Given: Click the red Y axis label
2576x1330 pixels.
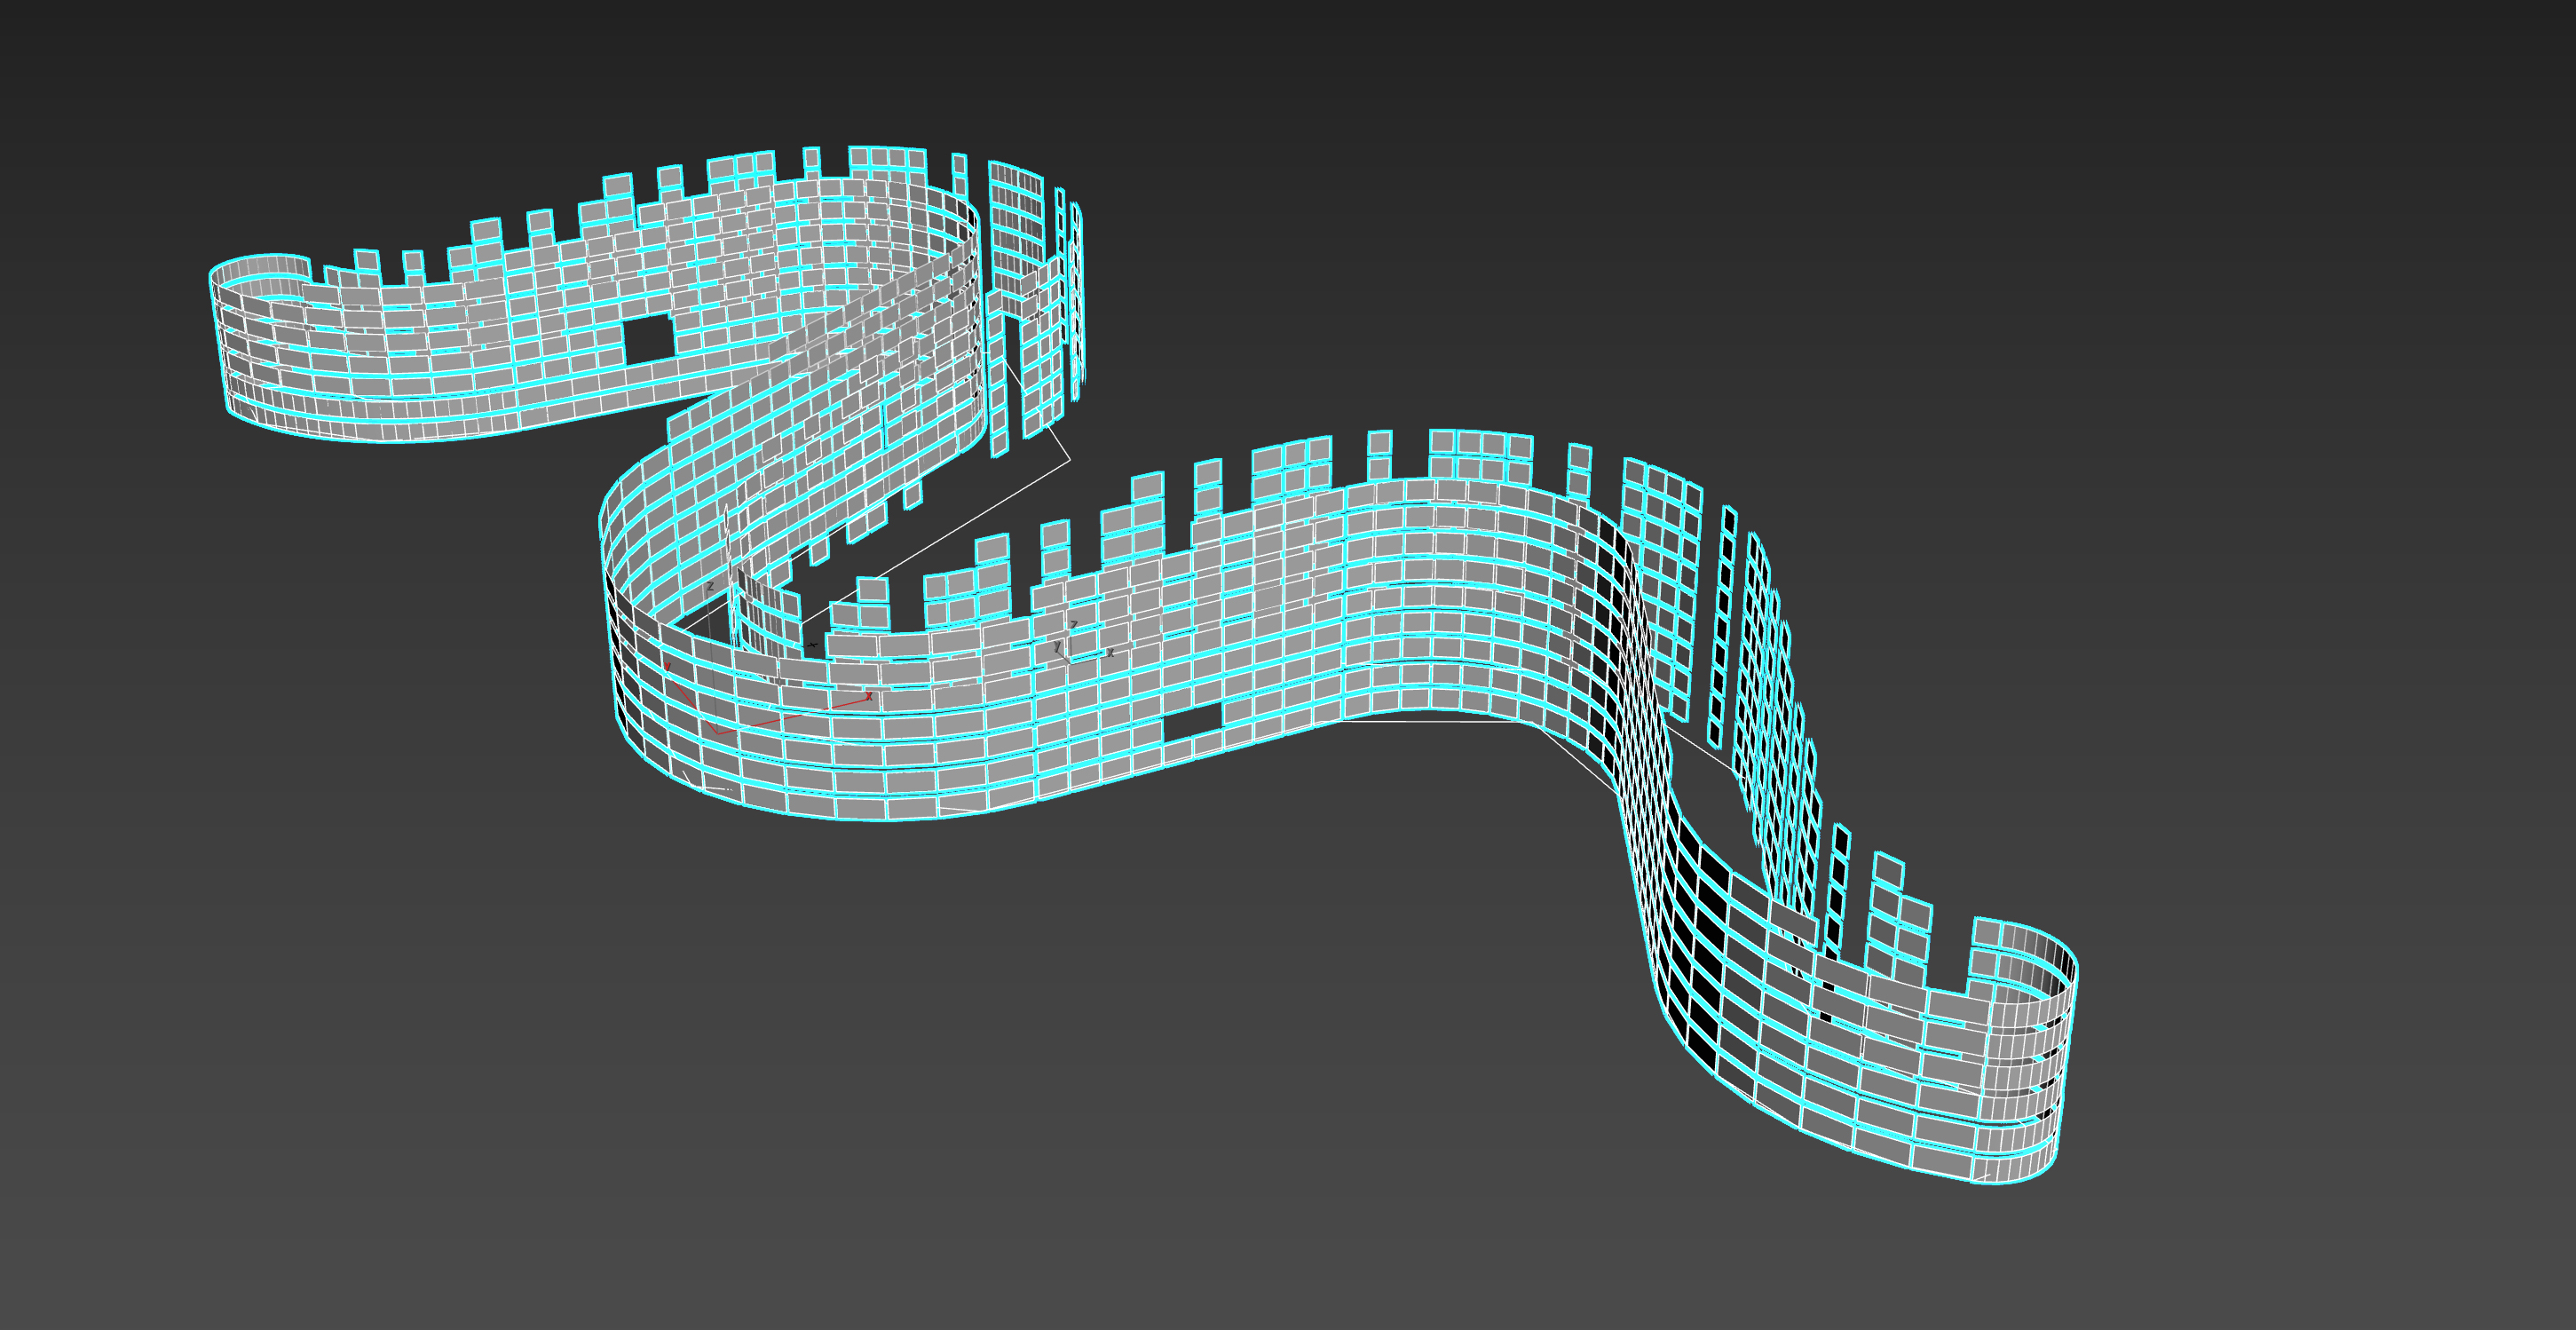Looking at the screenshot, I should (x=667, y=667).
